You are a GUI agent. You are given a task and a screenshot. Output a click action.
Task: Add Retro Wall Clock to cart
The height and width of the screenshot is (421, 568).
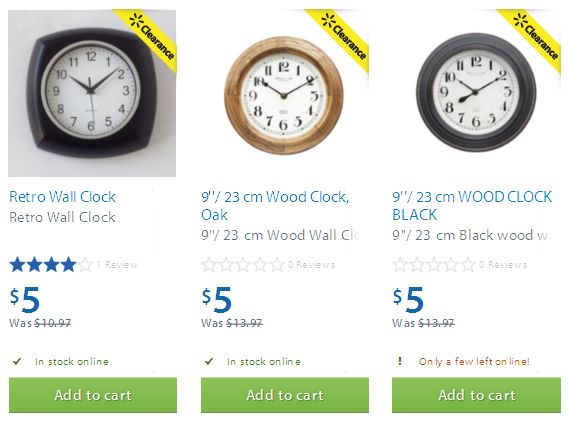pos(93,395)
